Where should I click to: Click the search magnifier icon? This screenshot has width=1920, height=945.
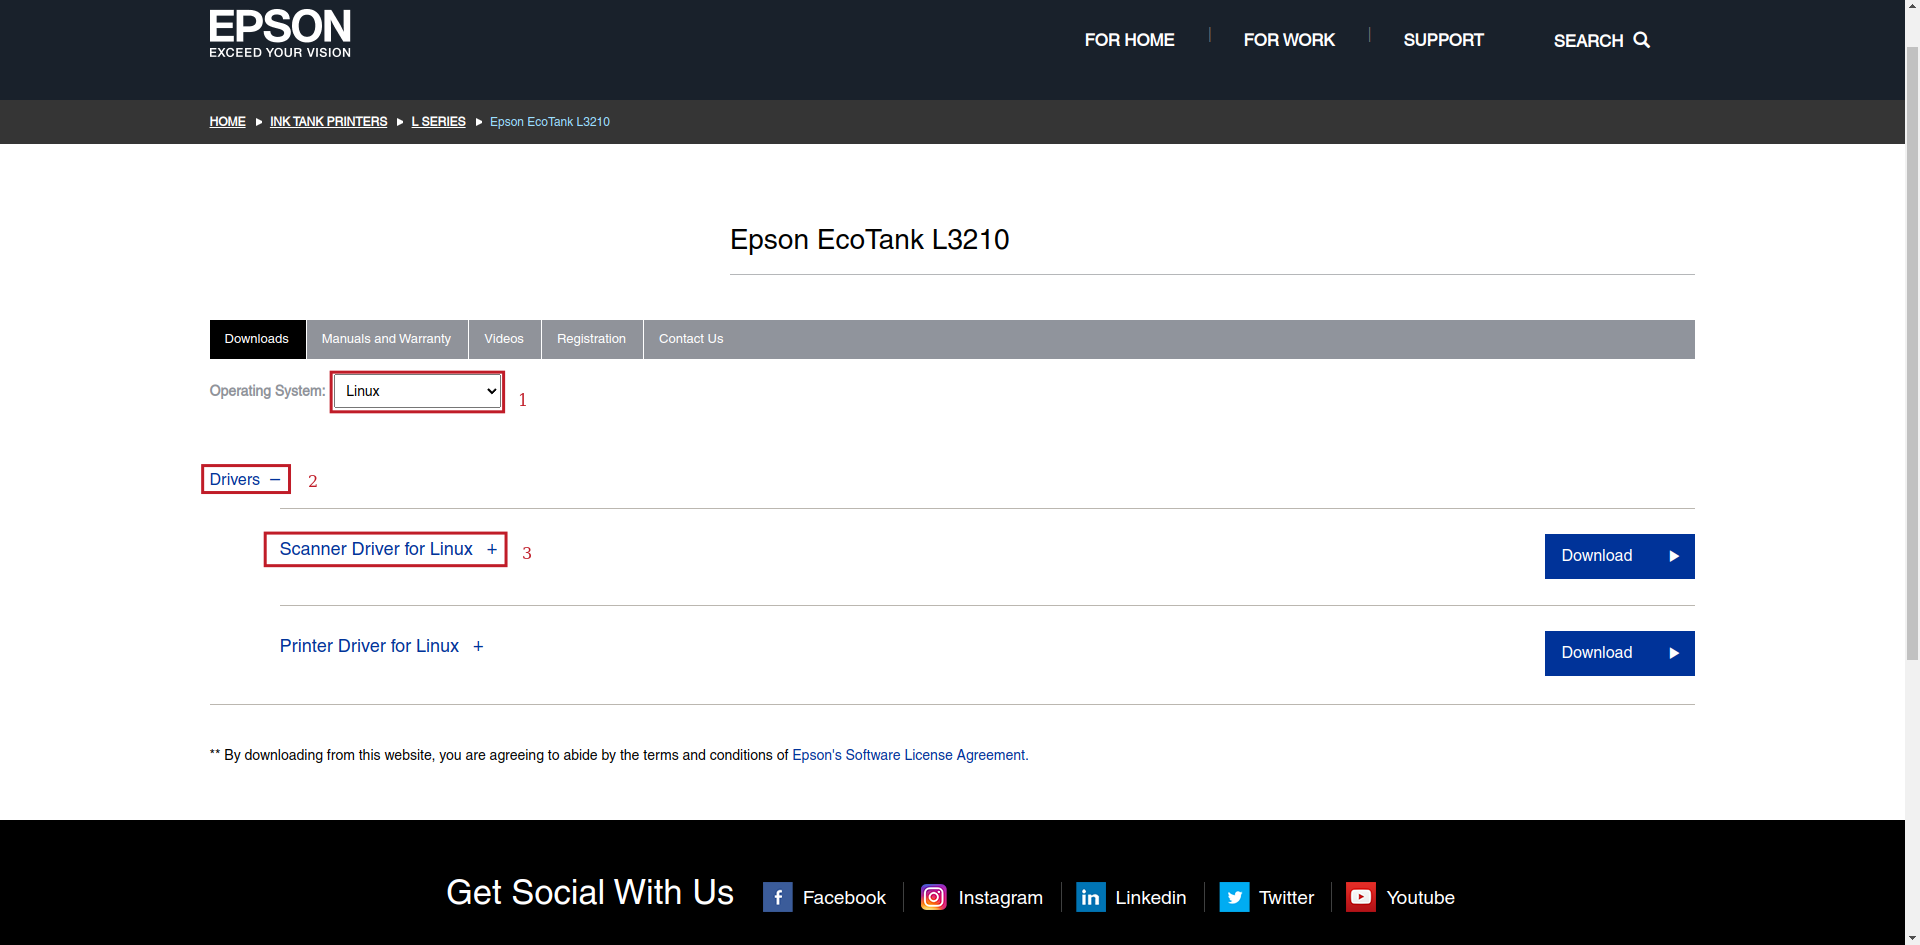pos(1641,40)
